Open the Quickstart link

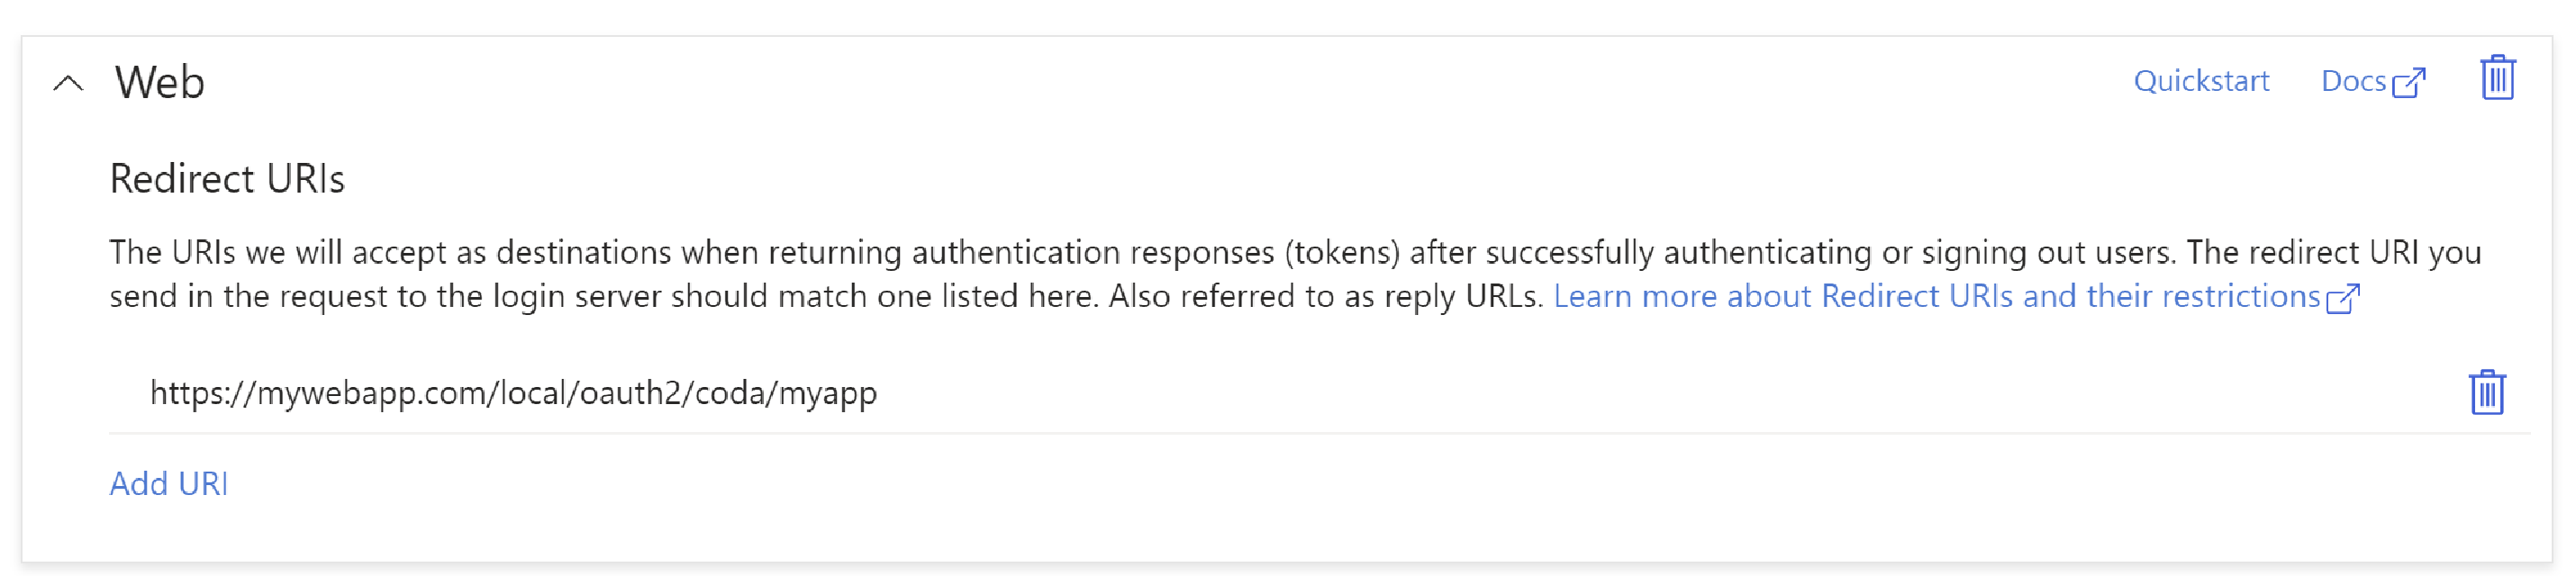coord(2201,81)
